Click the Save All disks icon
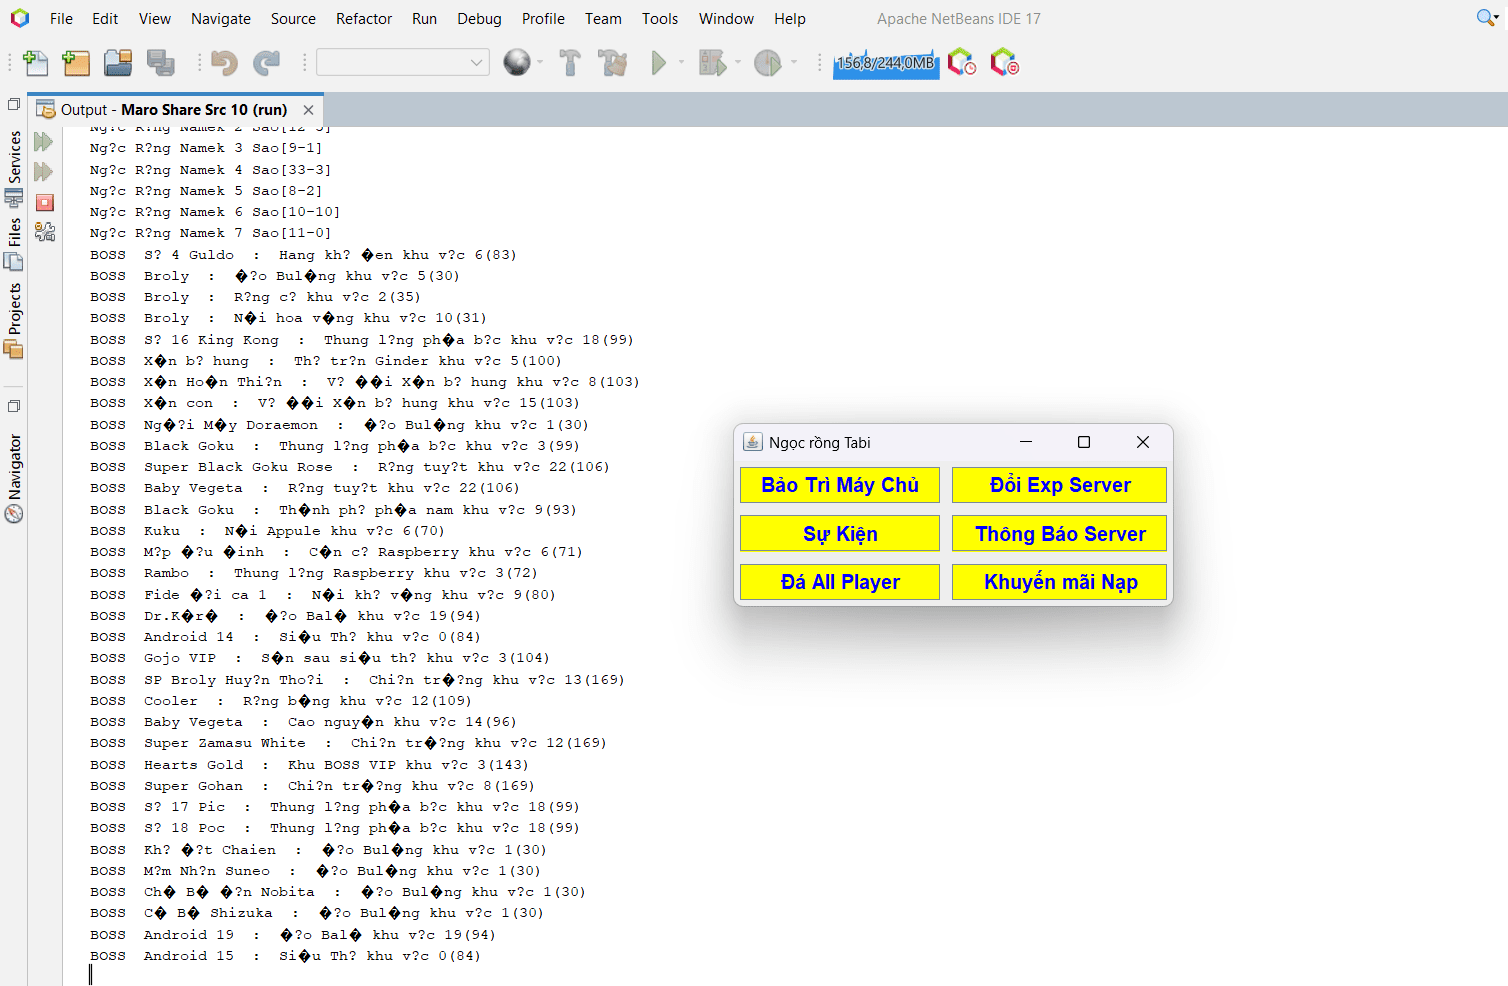Viewport: 1508px width, 986px height. [x=161, y=63]
